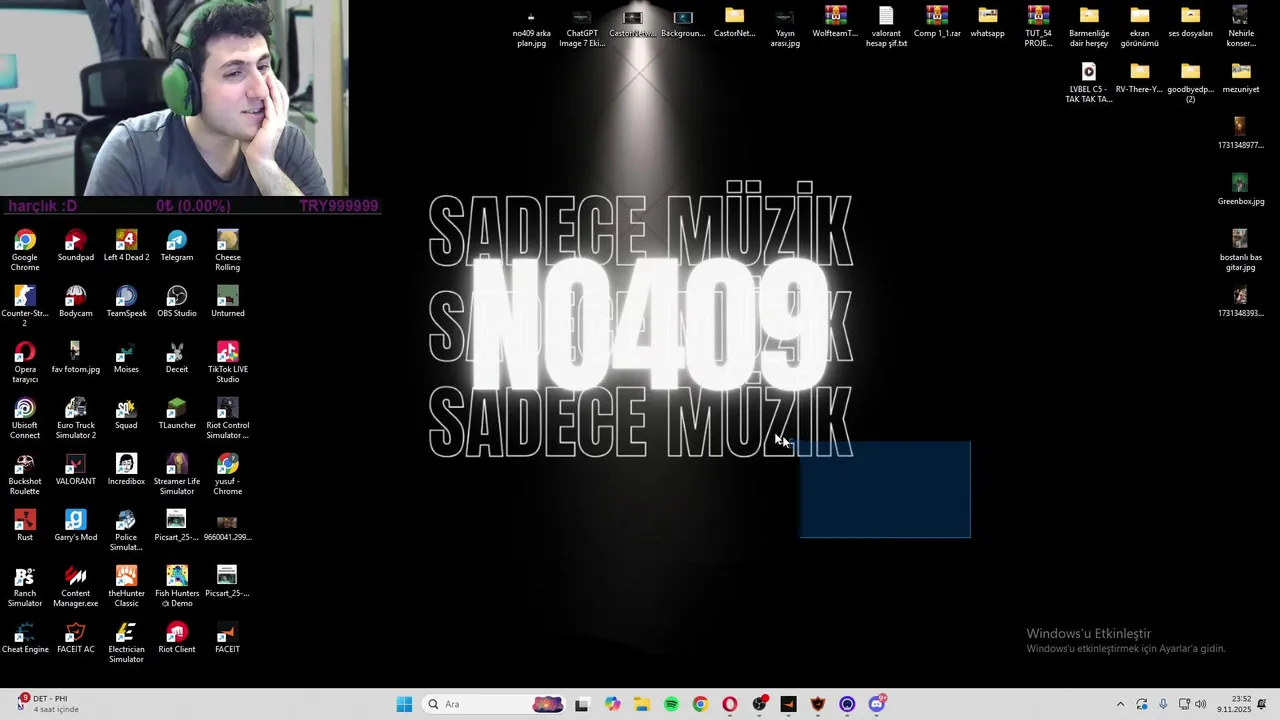Select the Greenbox.jpg file
The image size is (1280, 720).
click(x=1240, y=190)
